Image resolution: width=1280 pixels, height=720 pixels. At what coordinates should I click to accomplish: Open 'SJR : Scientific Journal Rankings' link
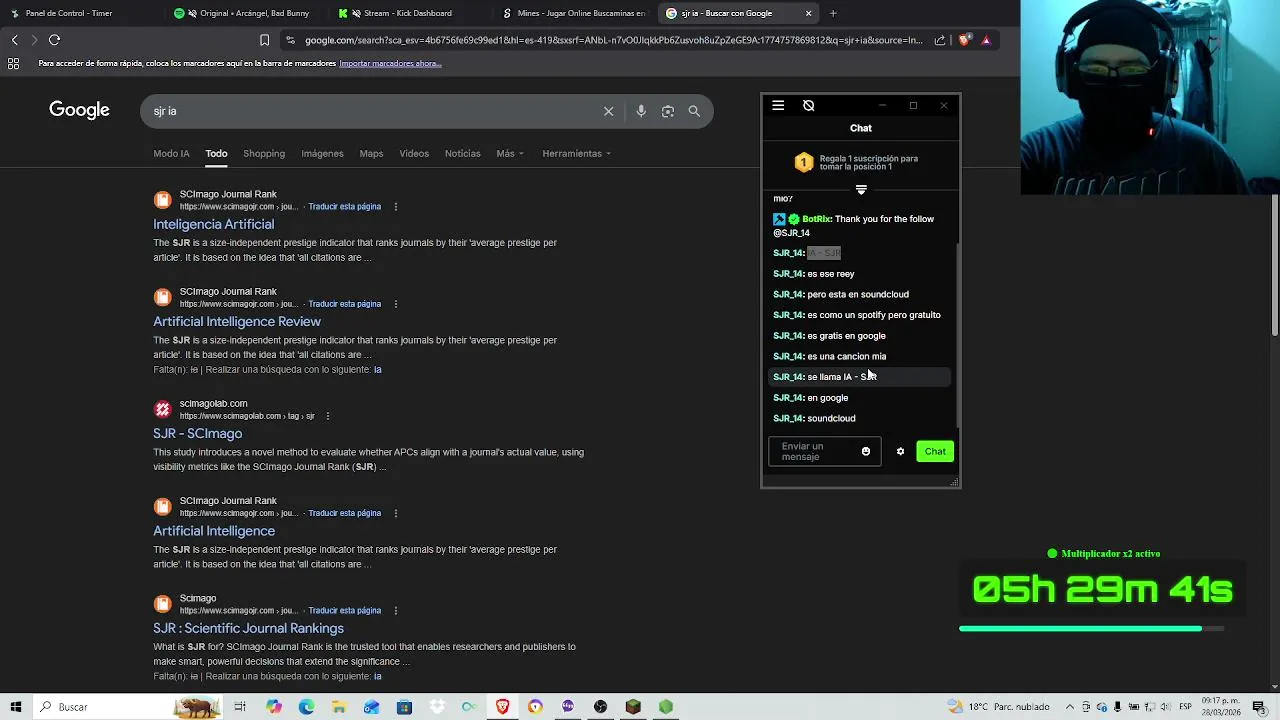(248, 628)
